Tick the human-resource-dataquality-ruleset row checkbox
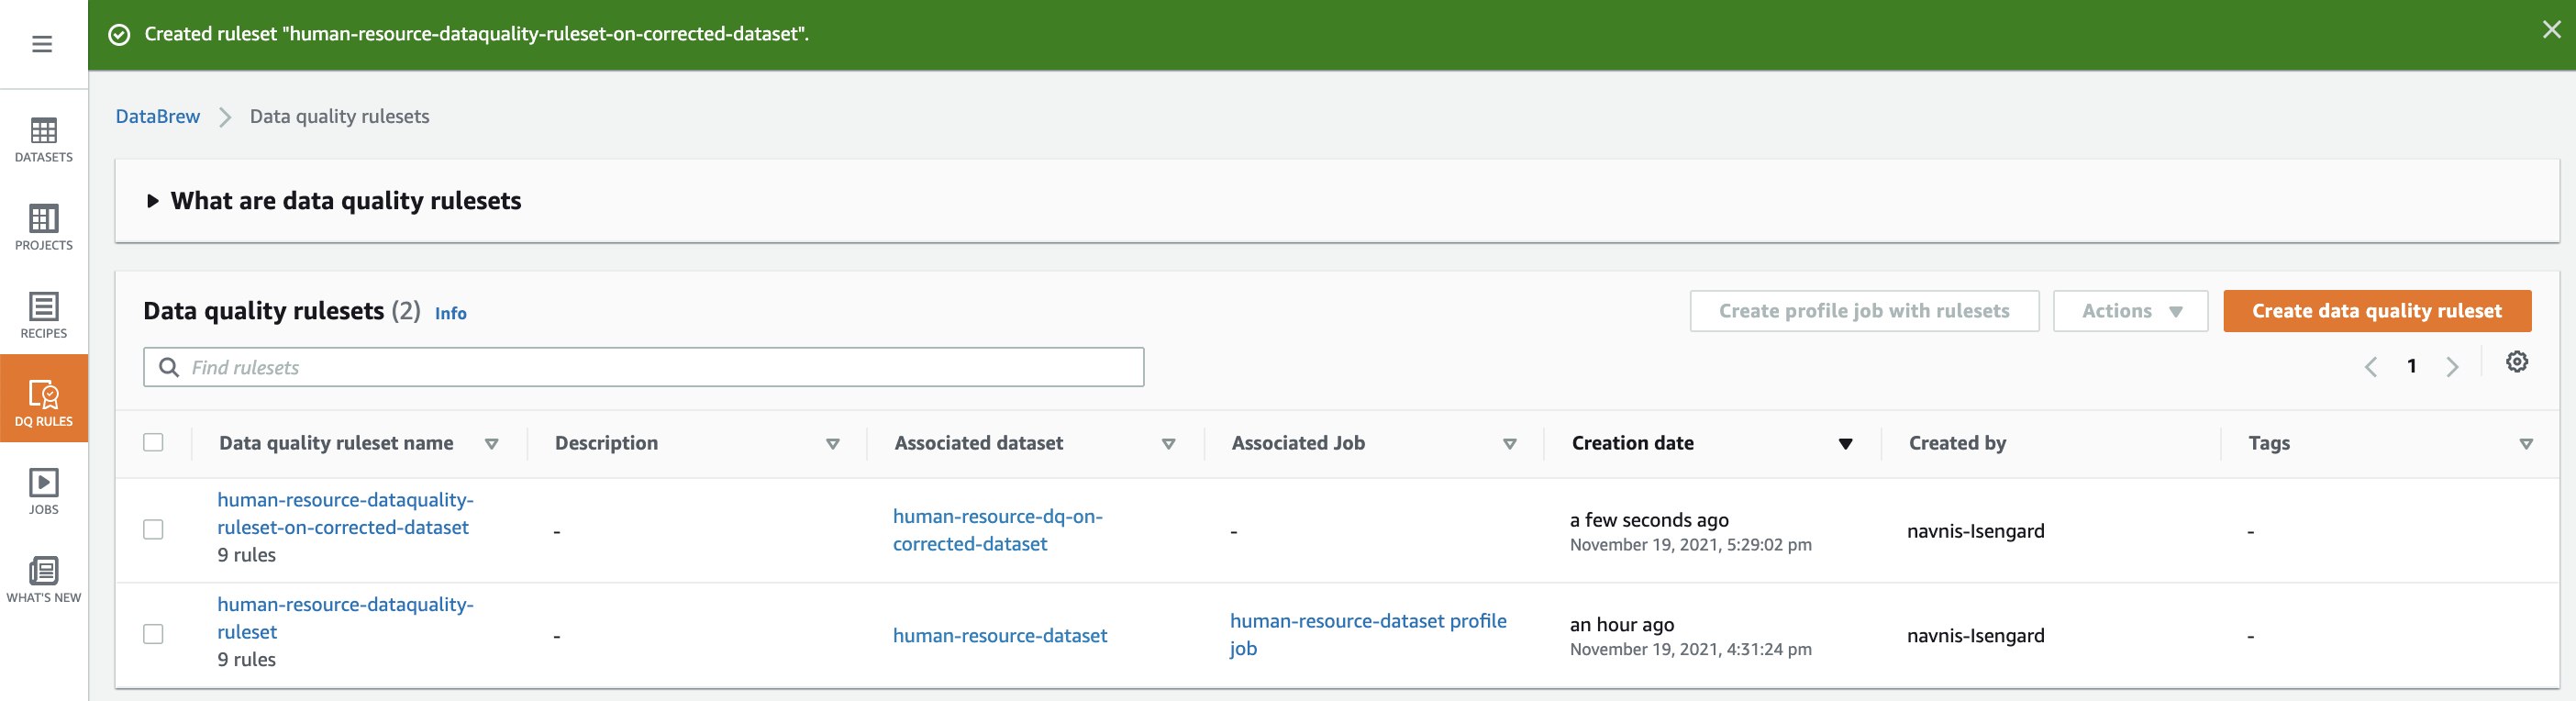Viewport: 2576px width, 701px height. click(x=153, y=634)
